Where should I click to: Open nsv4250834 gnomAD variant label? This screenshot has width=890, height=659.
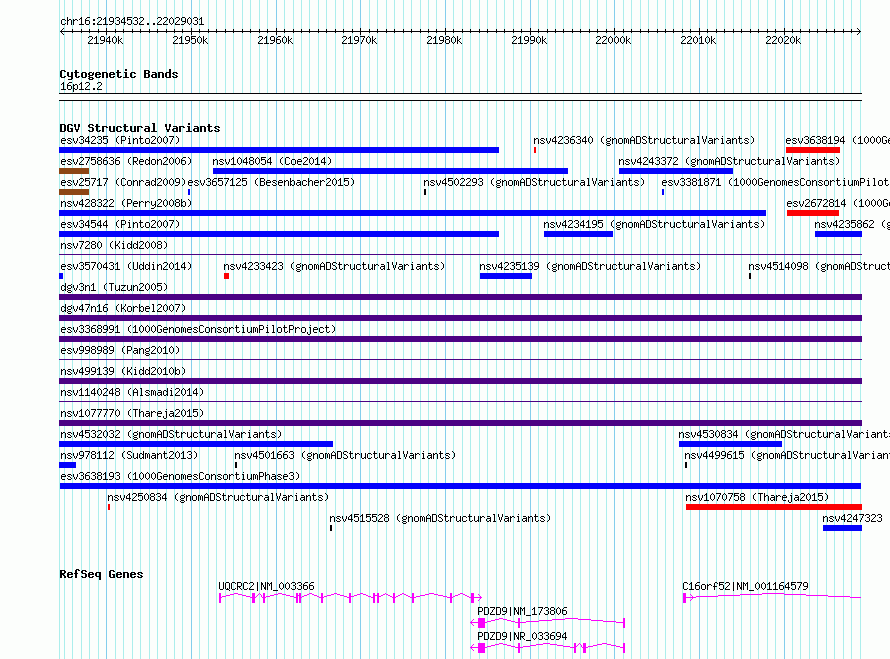tap(218, 497)
